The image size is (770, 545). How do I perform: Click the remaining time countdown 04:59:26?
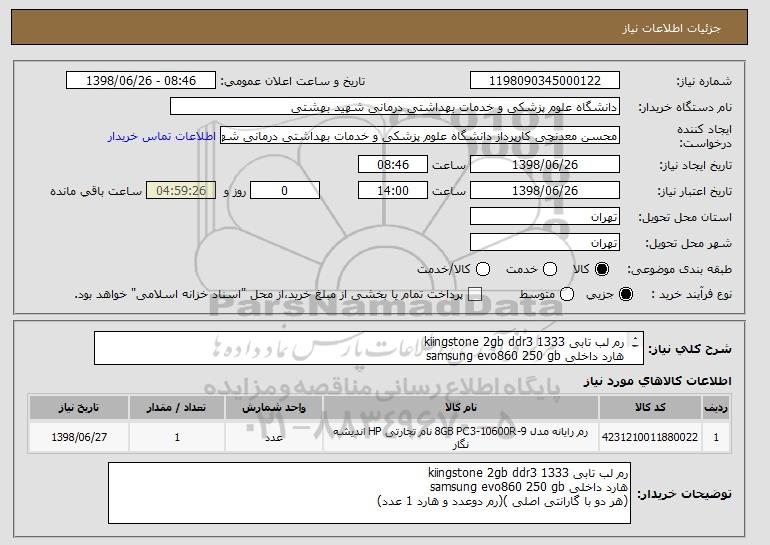(181, 191)
